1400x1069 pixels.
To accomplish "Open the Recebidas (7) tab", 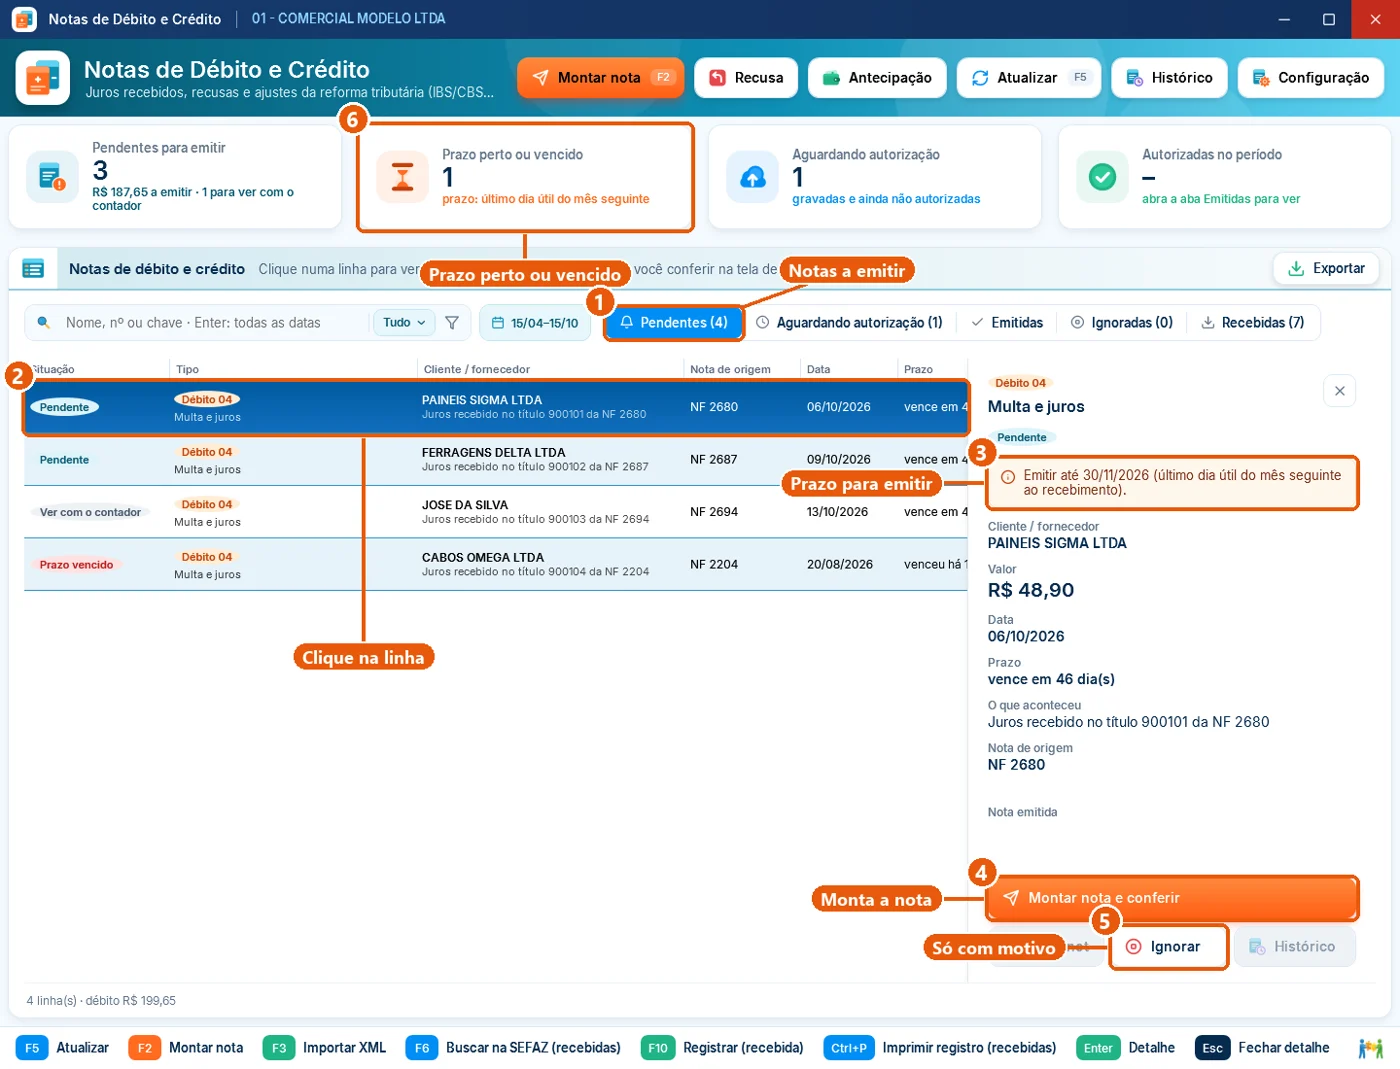I will 1253,323.
